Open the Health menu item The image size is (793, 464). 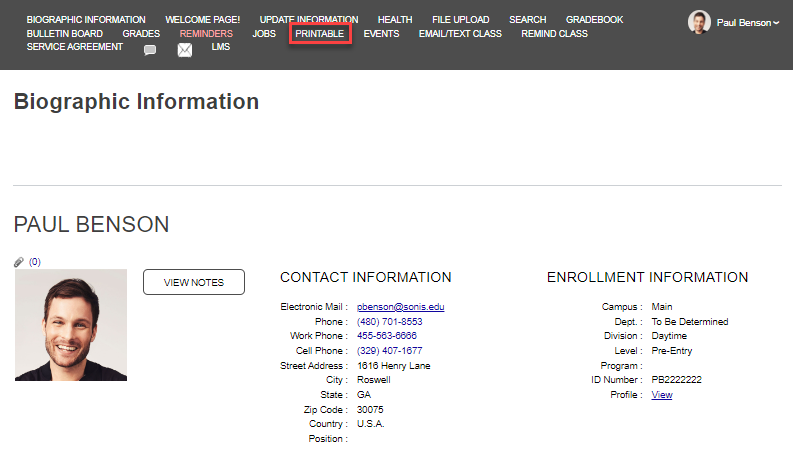point(394,20)
